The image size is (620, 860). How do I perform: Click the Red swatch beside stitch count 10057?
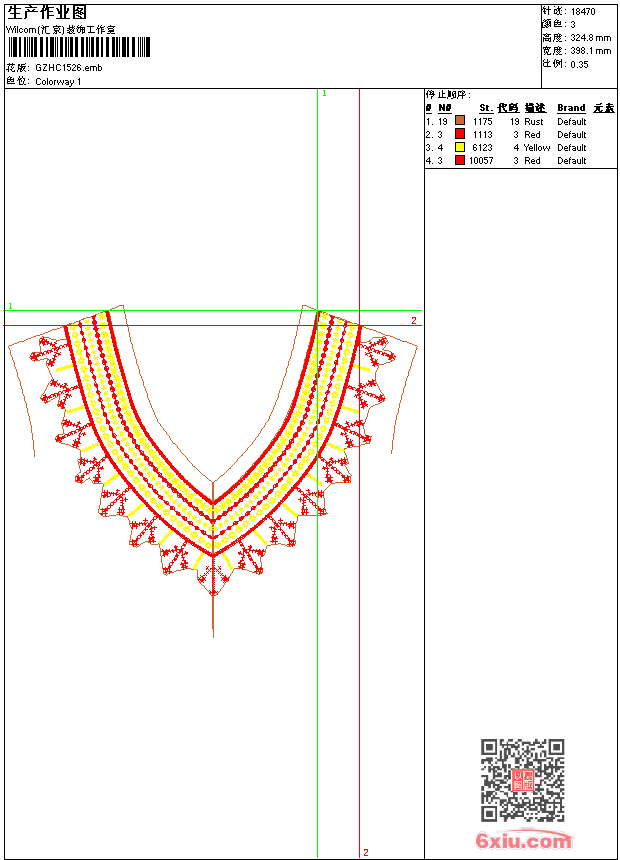pyautogui.click(x=460, y=160)
